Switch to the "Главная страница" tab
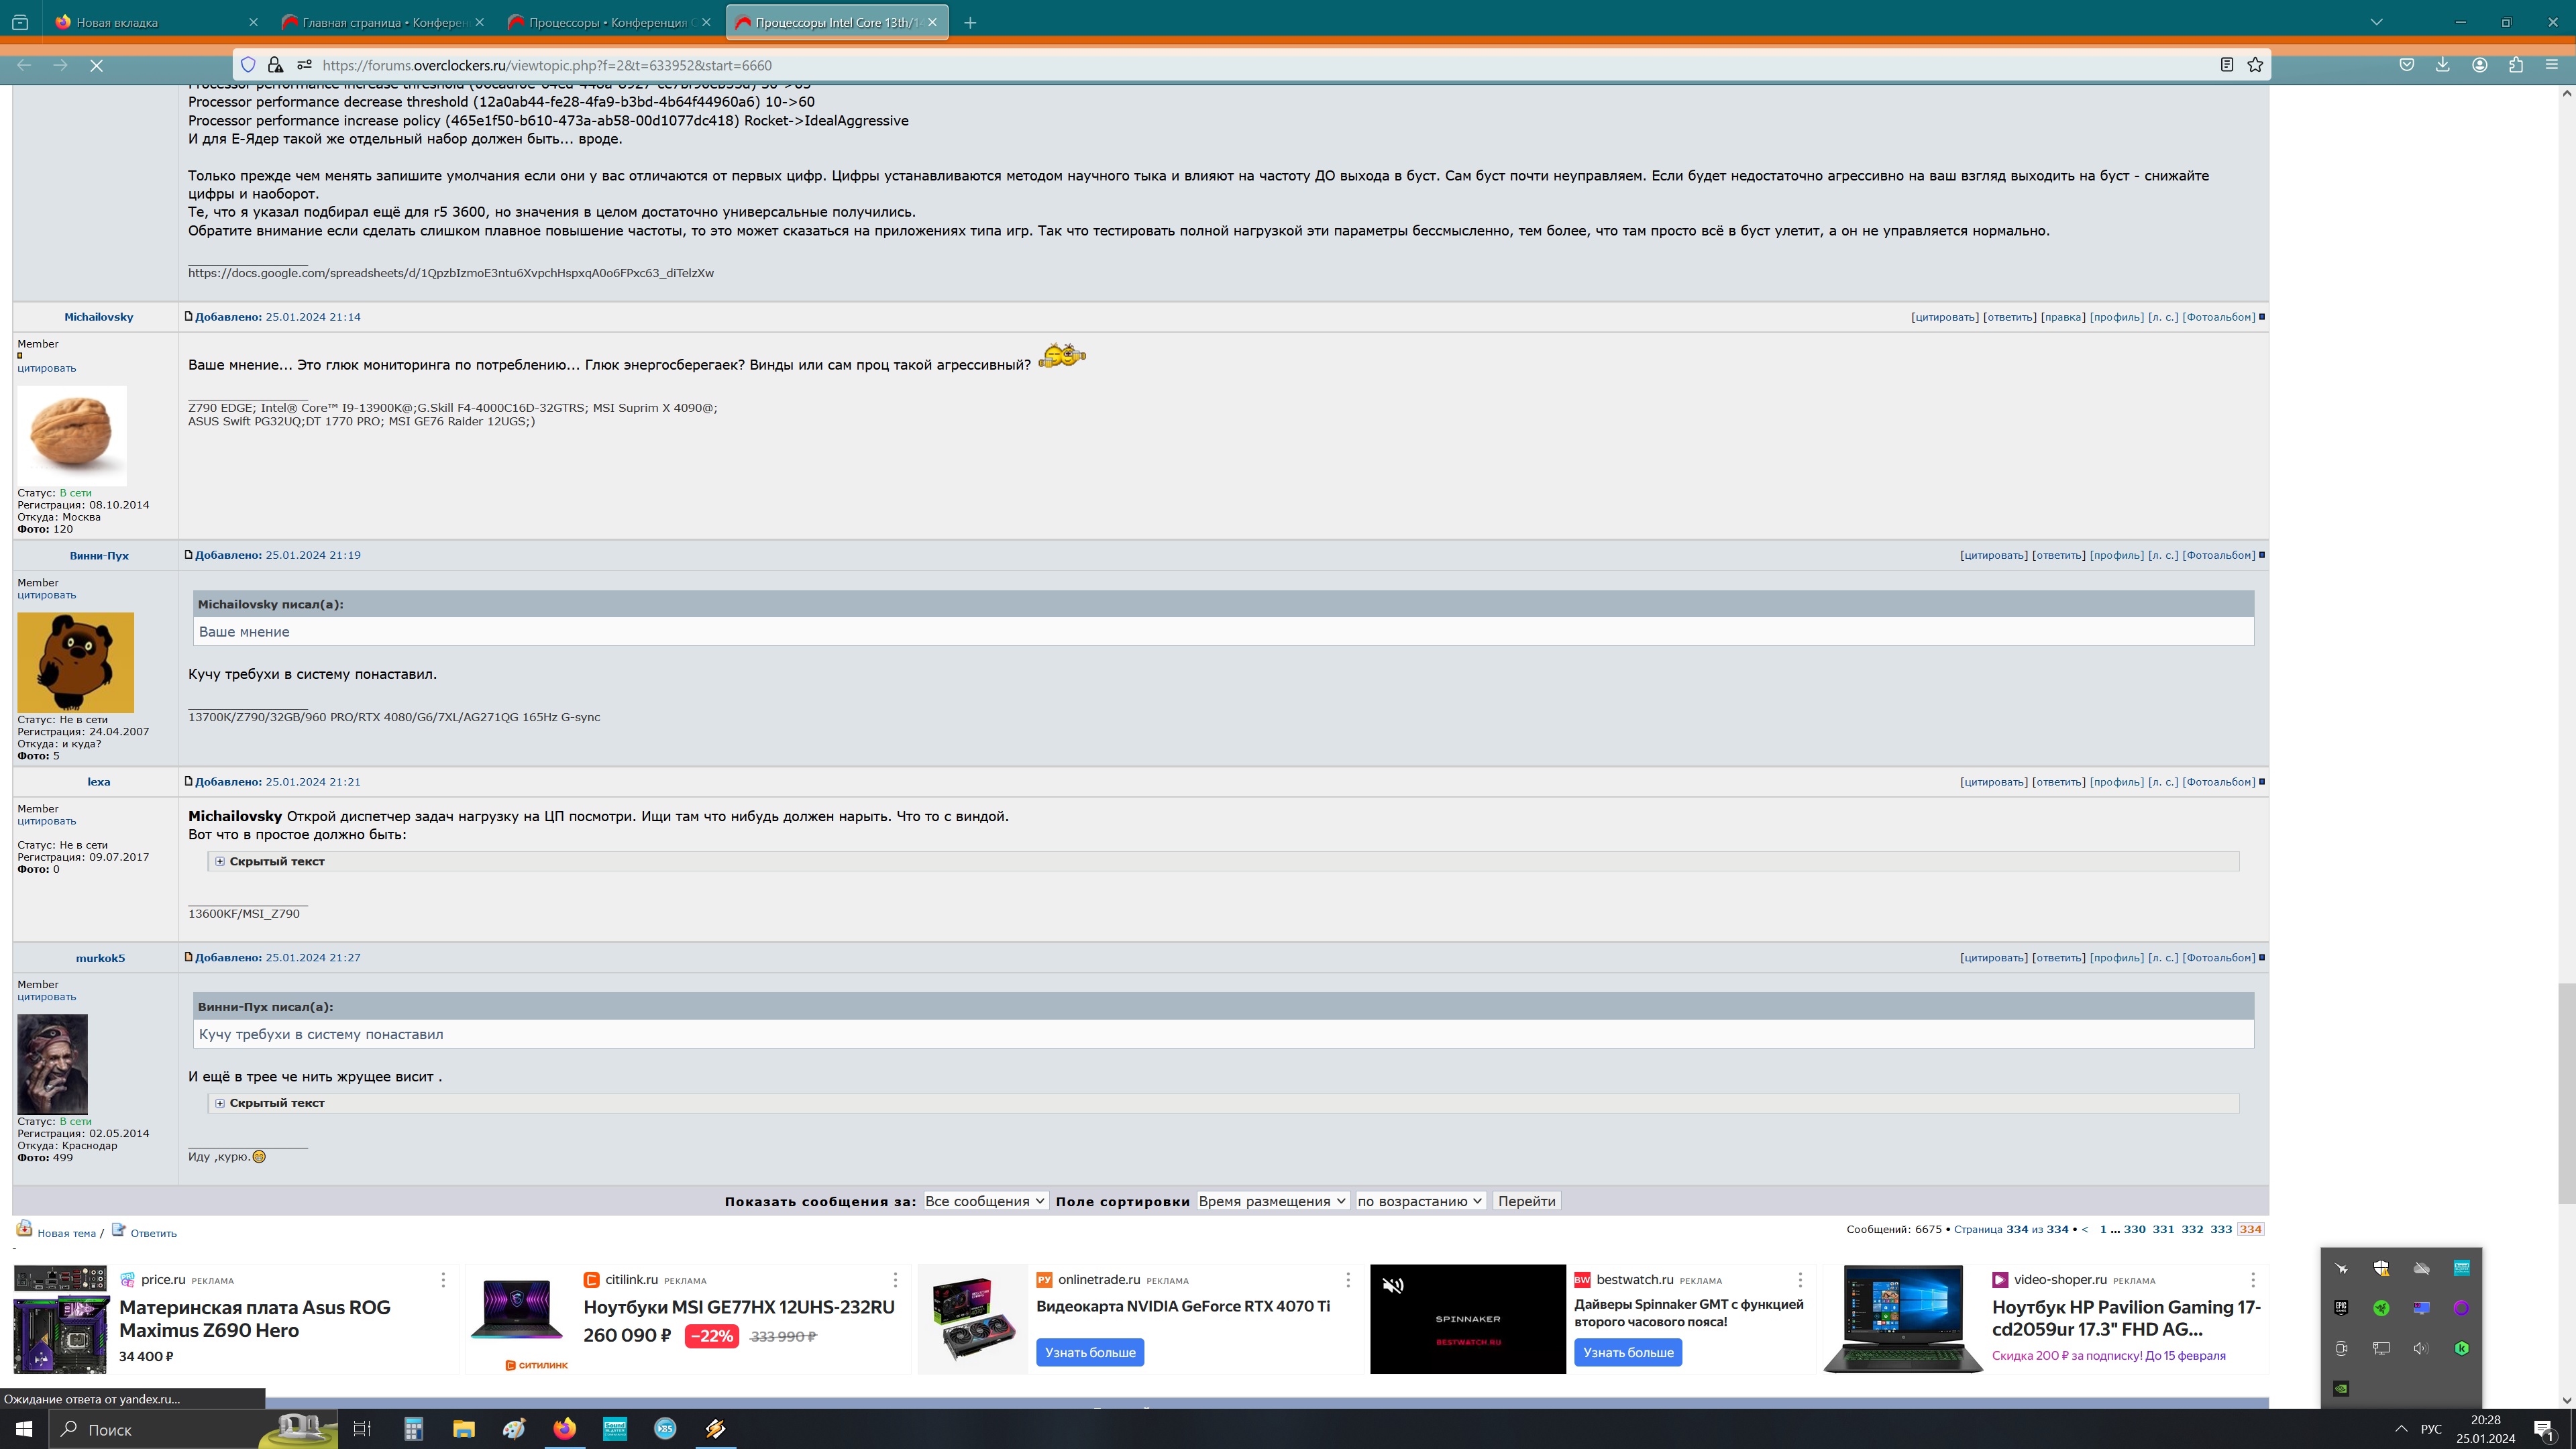This screenshot has width=2576, height=1449. coord(384,22)
